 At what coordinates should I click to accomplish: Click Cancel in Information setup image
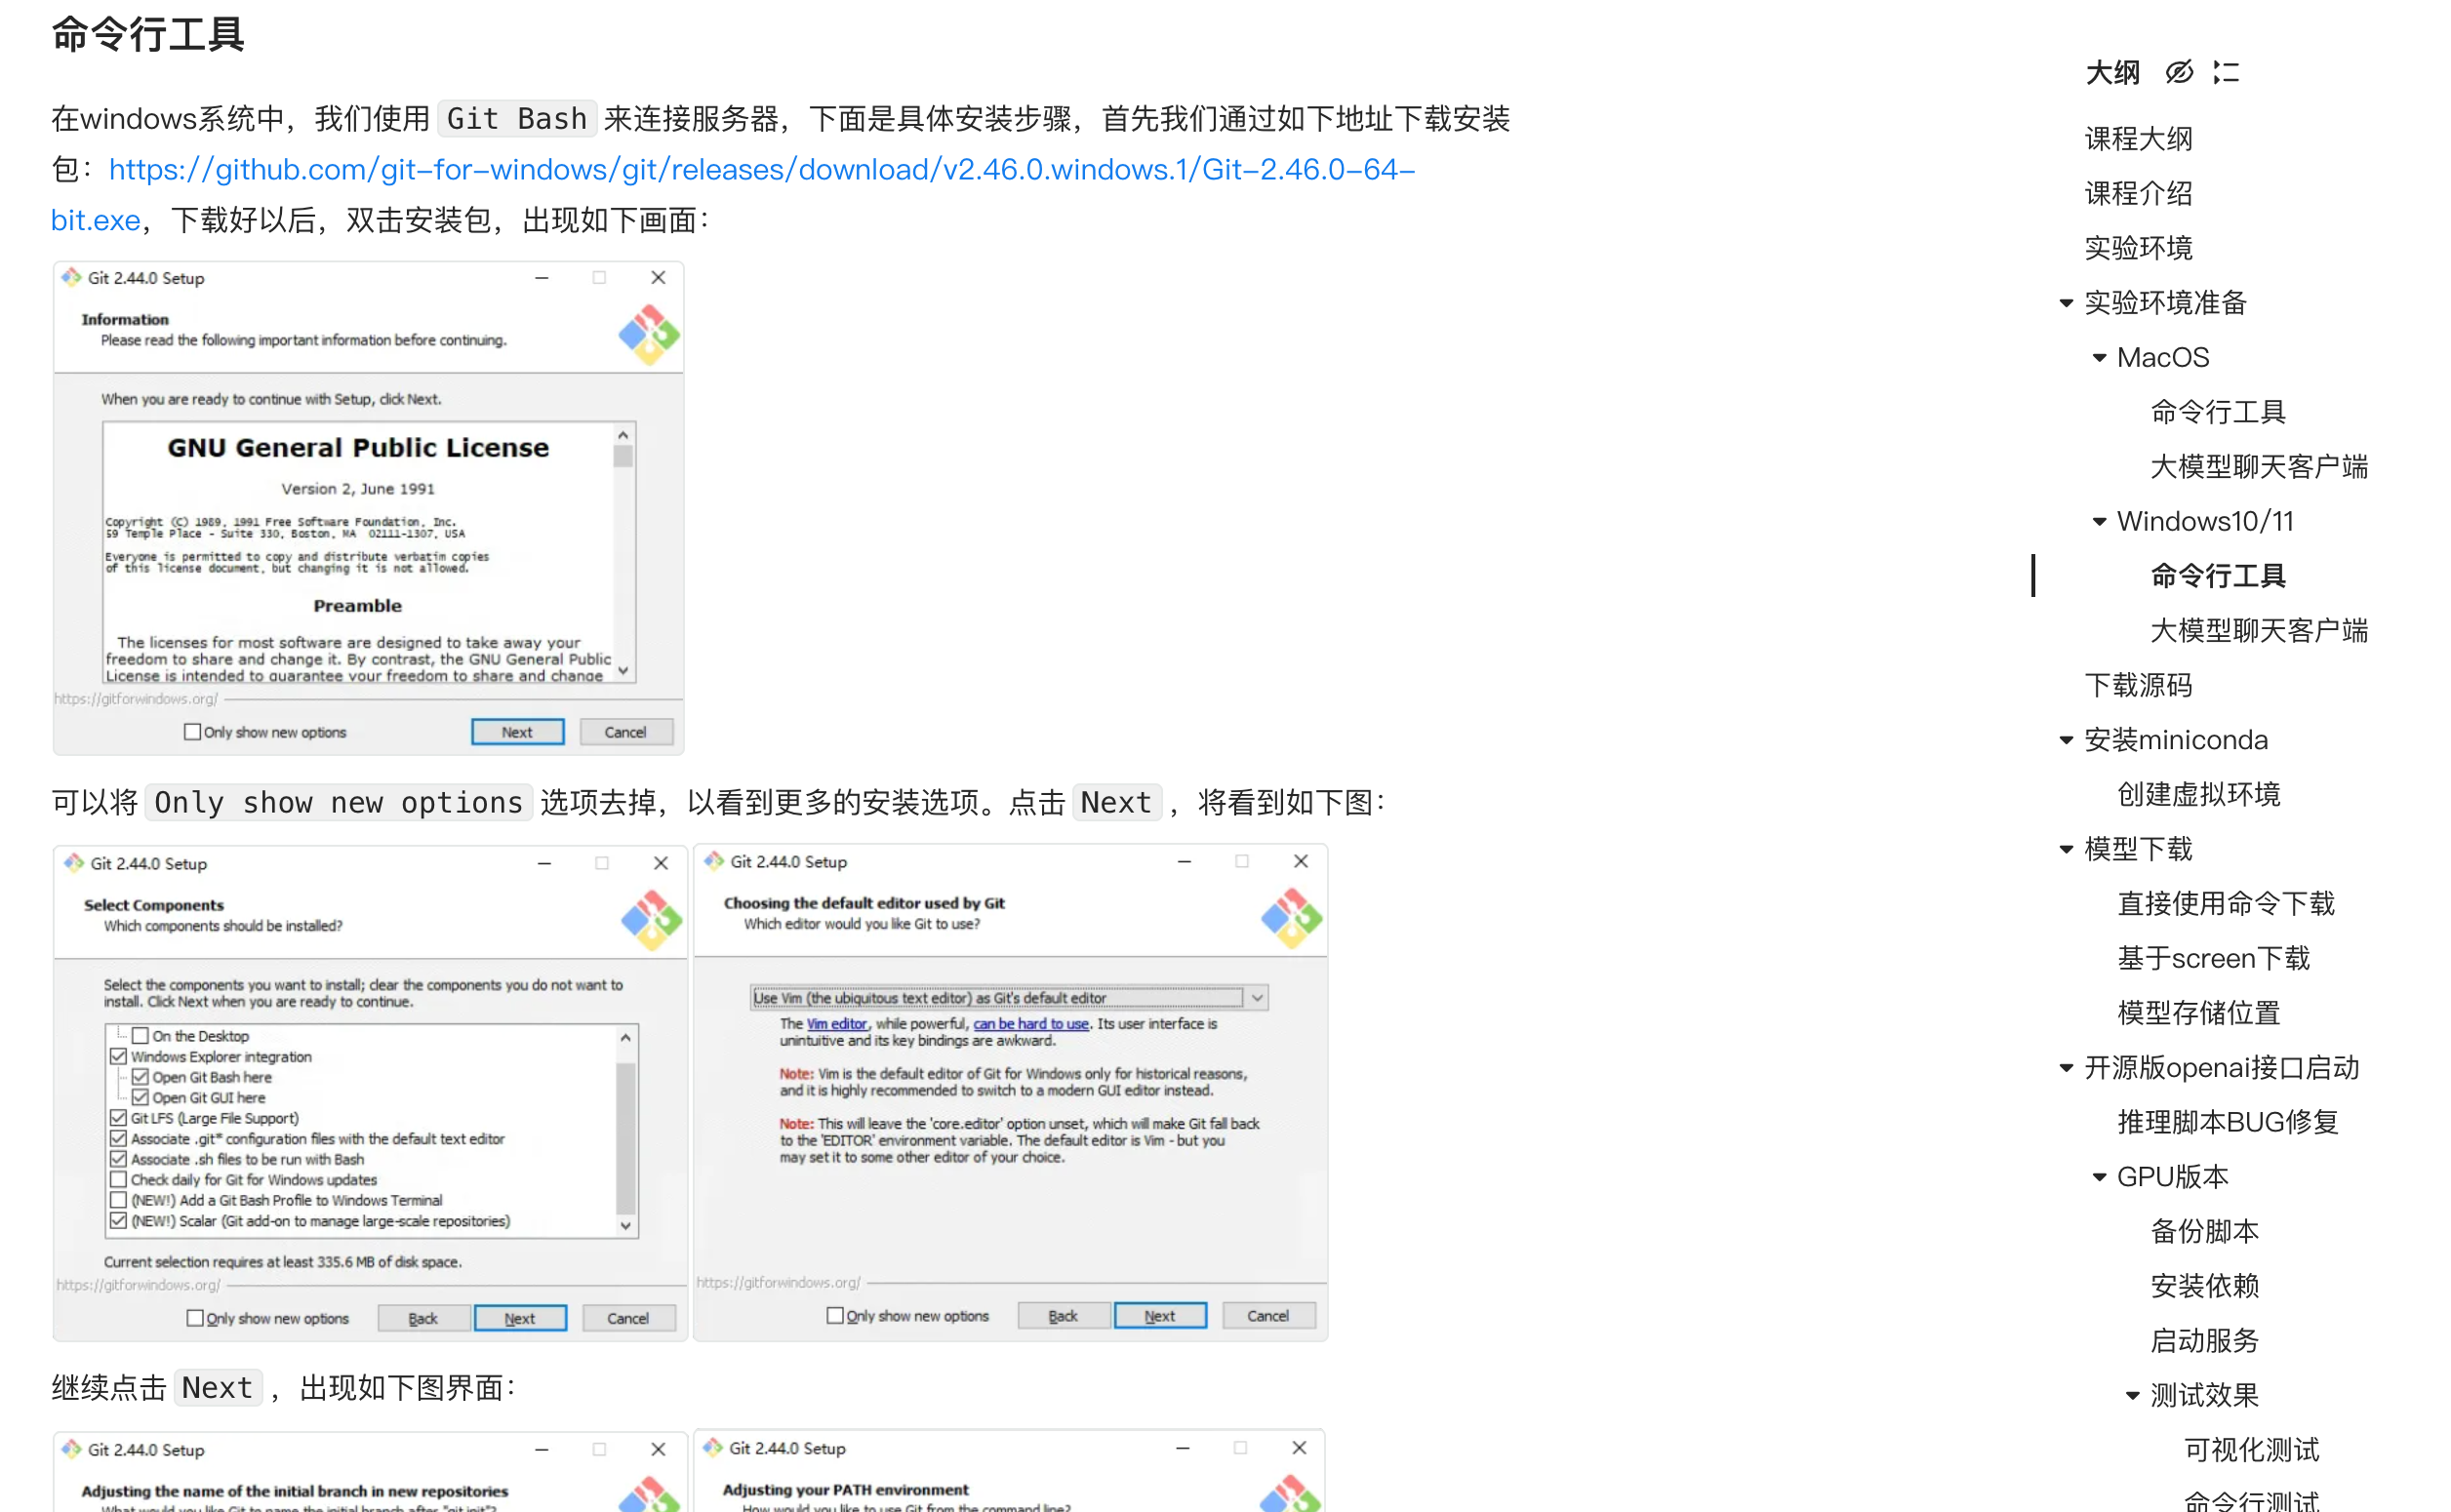(625, 732)
